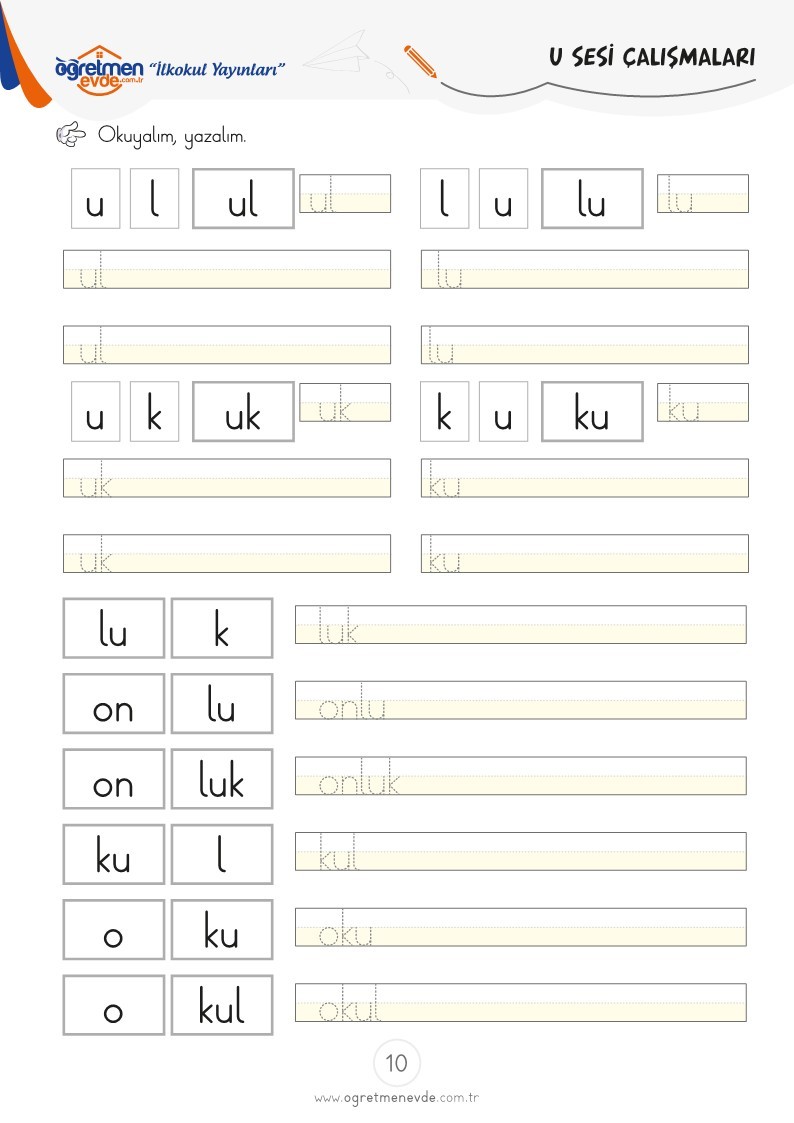794x1123 pixels.
Task: Open the www.ogretmenevde.com.tr link
Action: [x=397, y=1097]
